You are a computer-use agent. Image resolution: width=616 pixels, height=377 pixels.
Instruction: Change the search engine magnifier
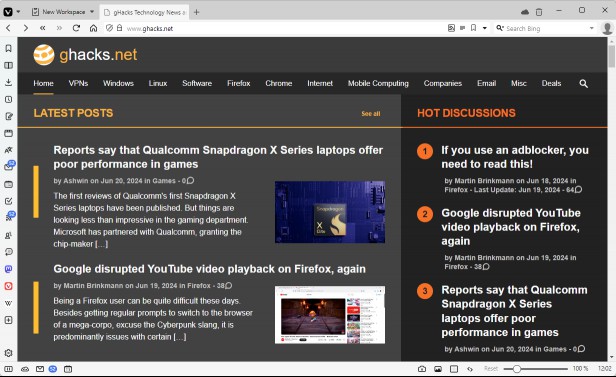(500, 28)
